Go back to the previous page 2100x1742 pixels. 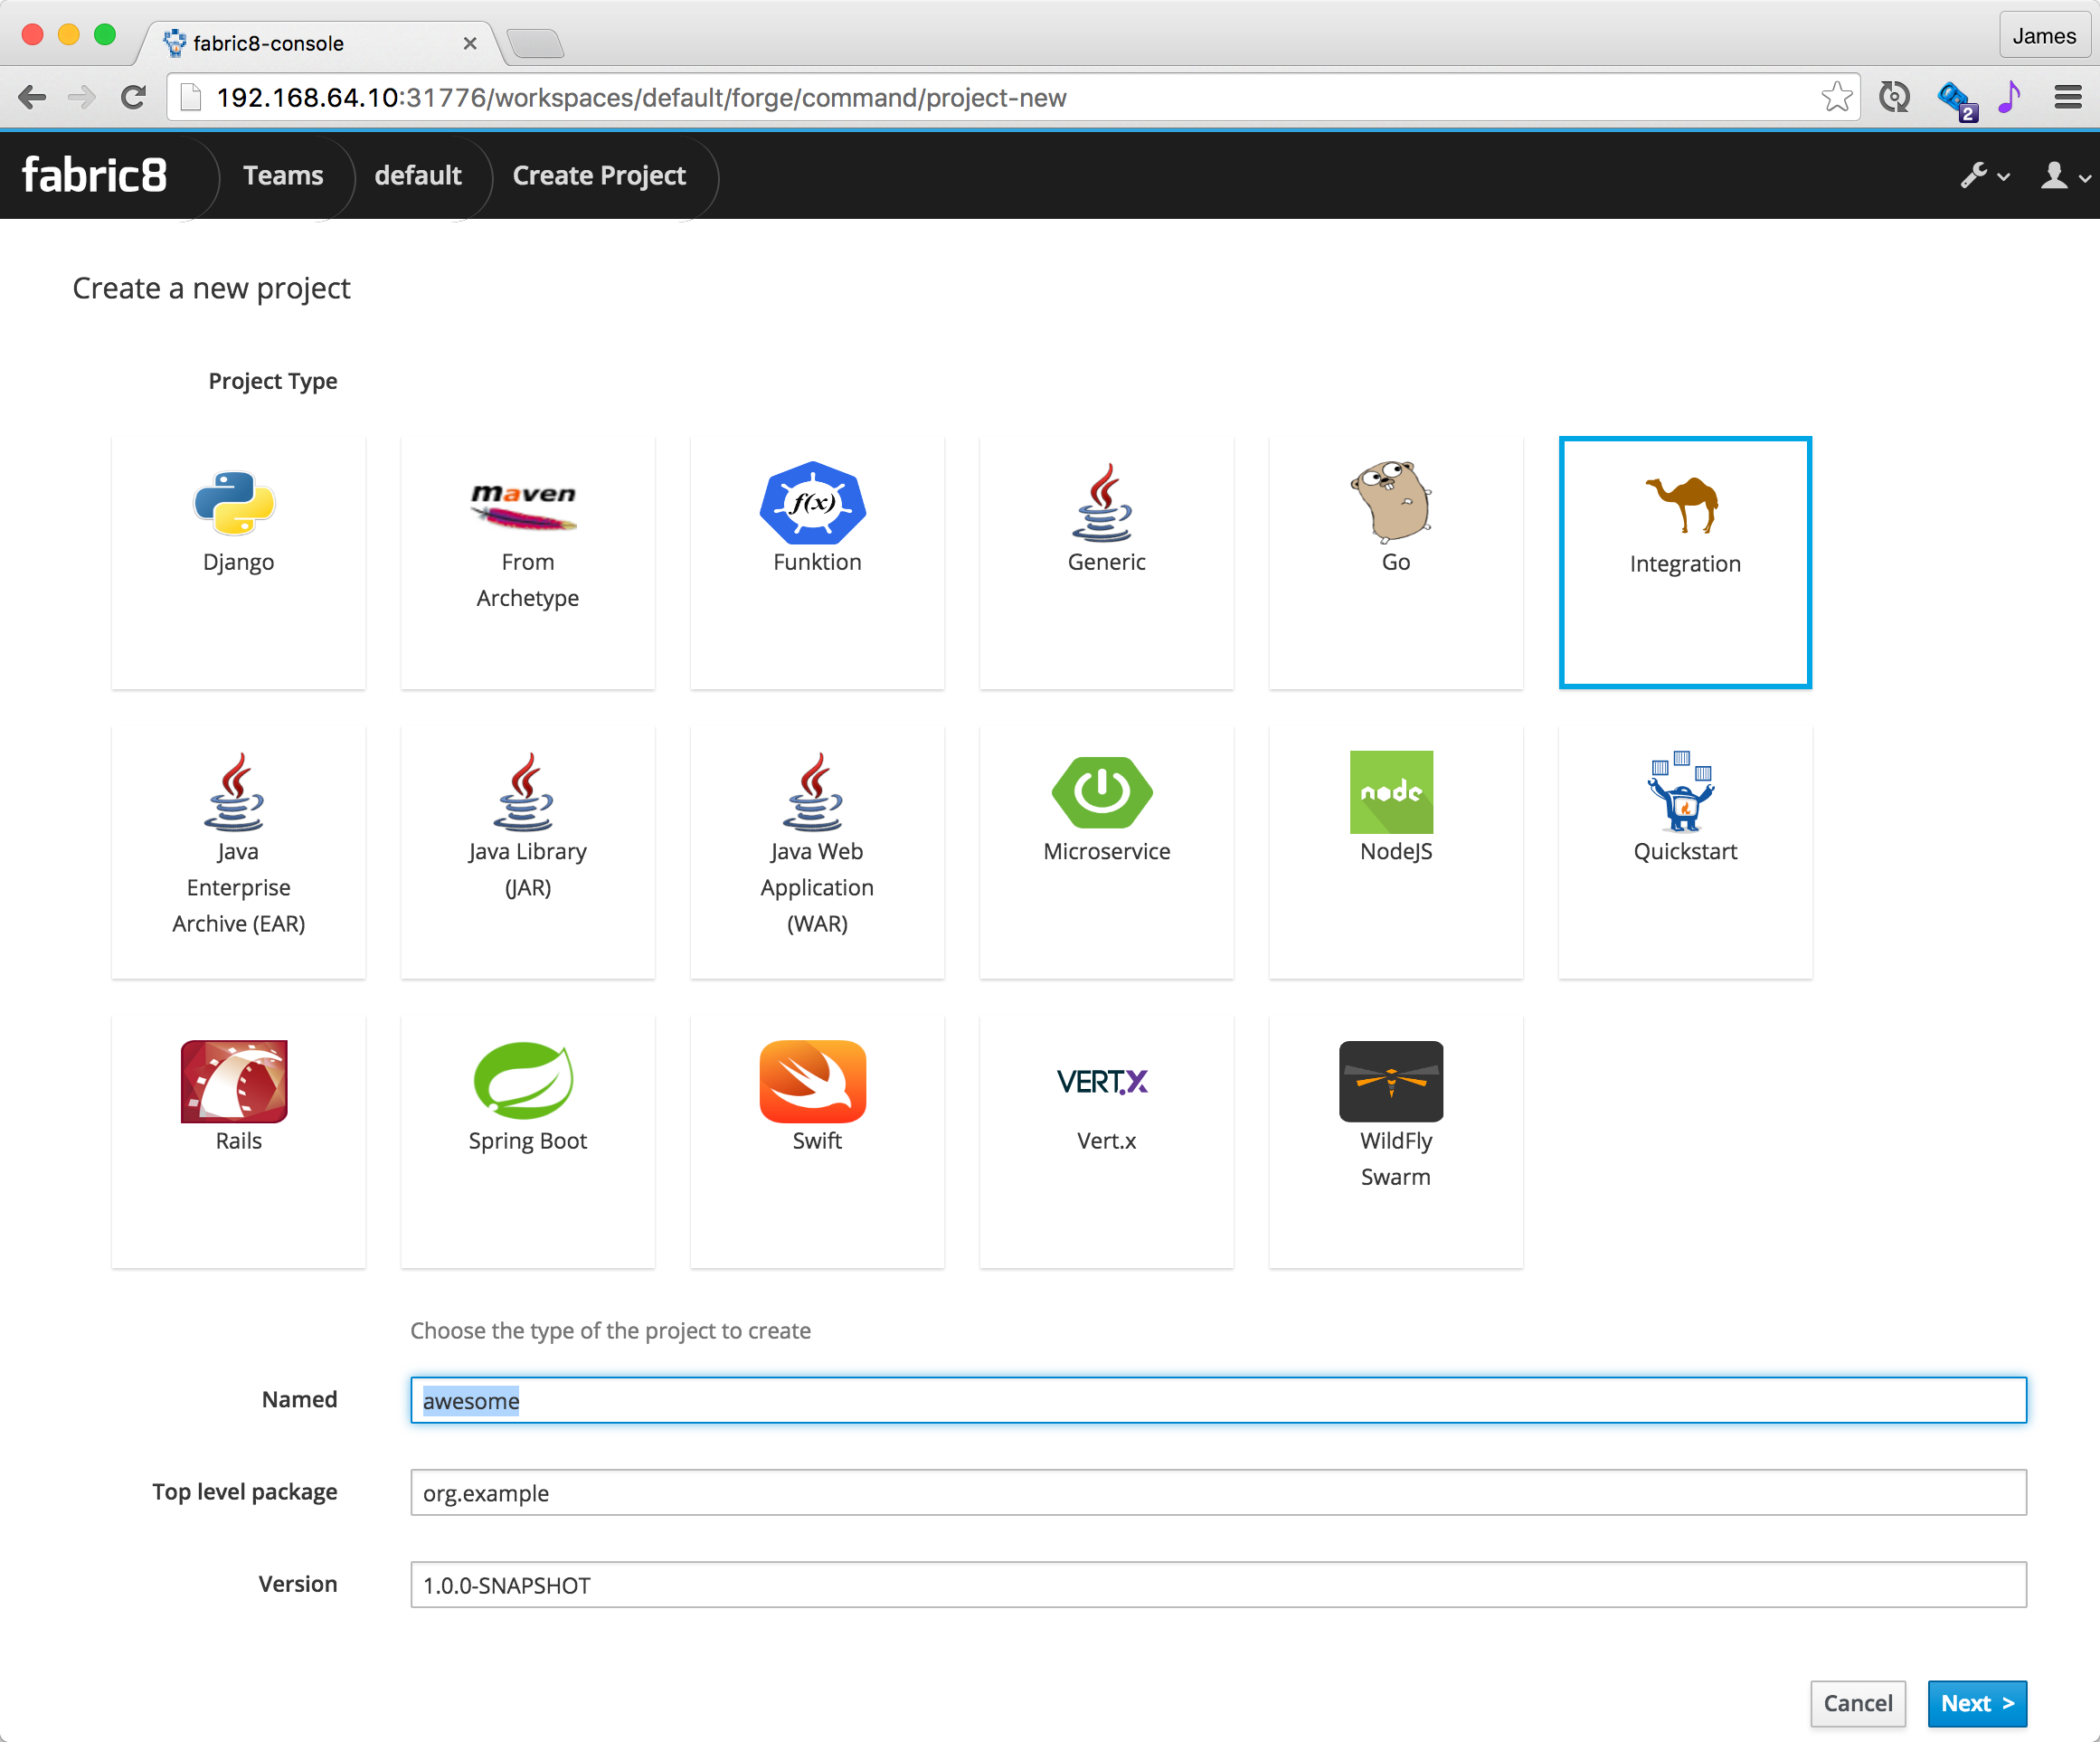click(x=33, y=97)
